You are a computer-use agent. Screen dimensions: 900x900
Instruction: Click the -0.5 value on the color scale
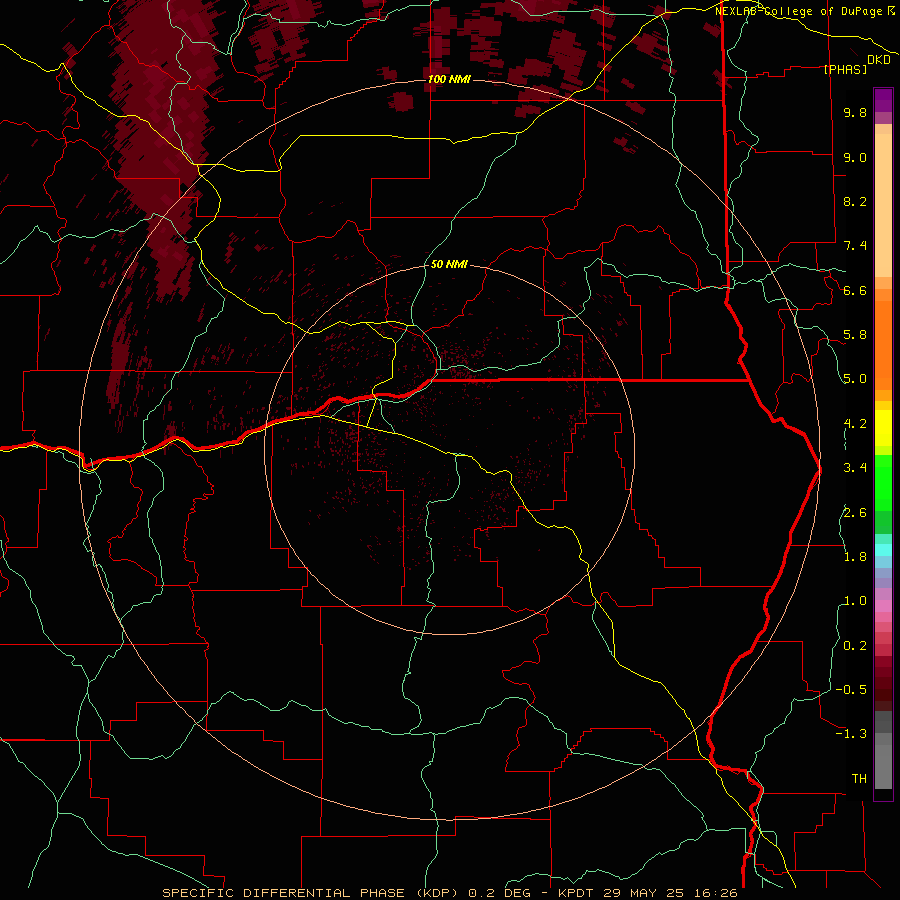click(x=851, y=690)
